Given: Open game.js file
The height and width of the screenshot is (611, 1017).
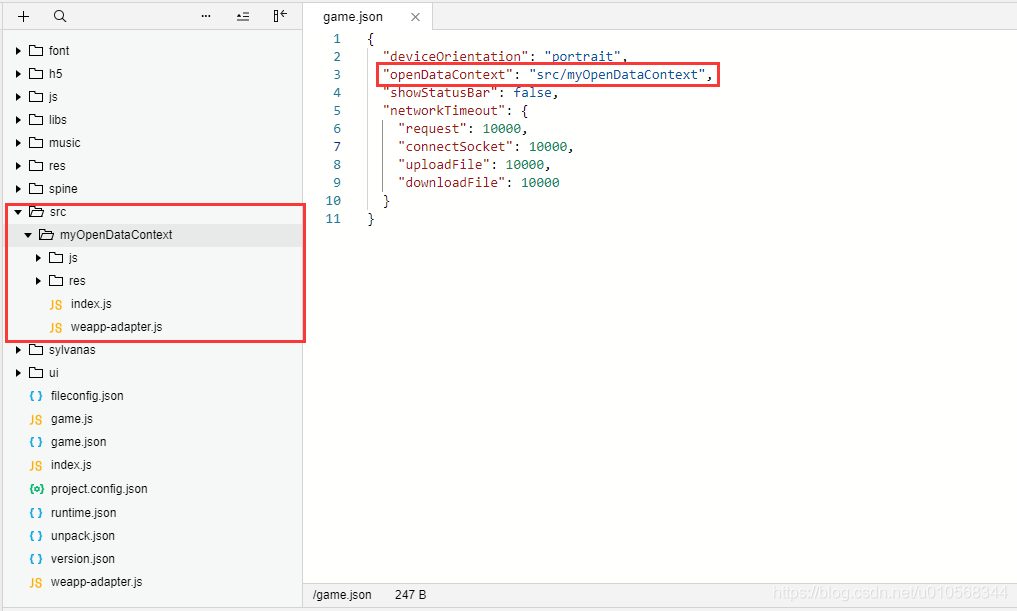Looking at the screenshot, I should 72,419.
